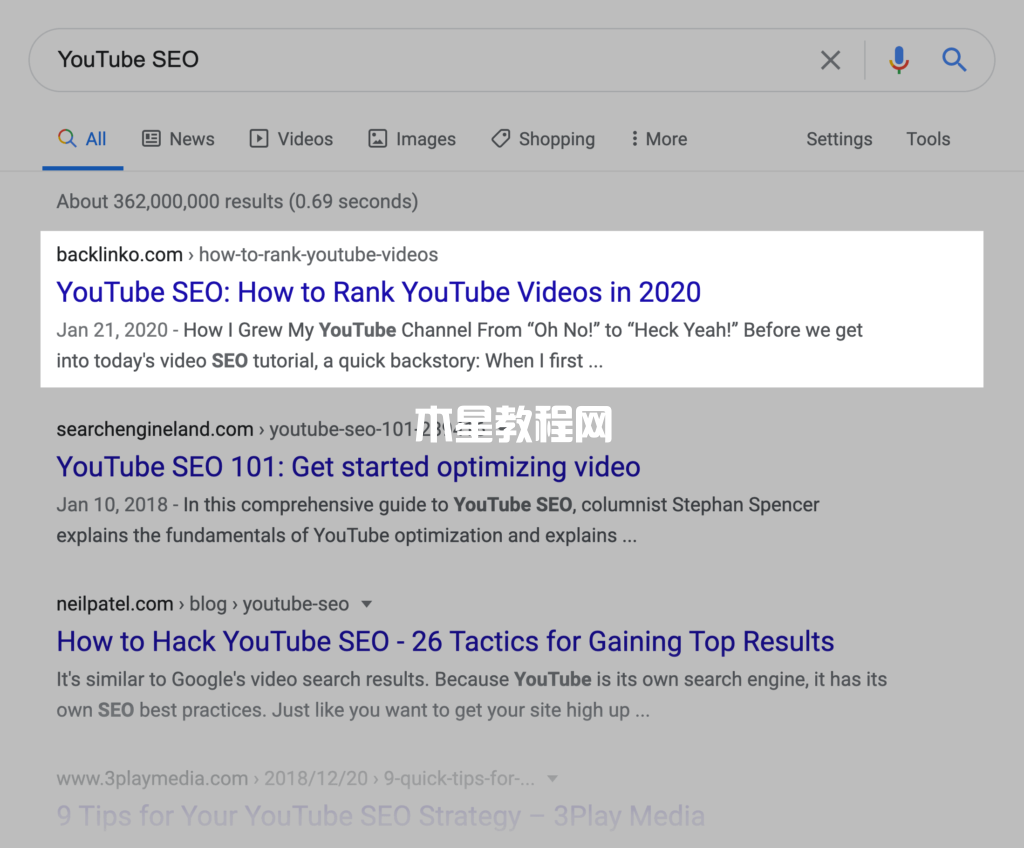Viewport: 1024px width, 848px height.
Task: Run the search with the magnifier icon
Action: (x=954, y=59)
